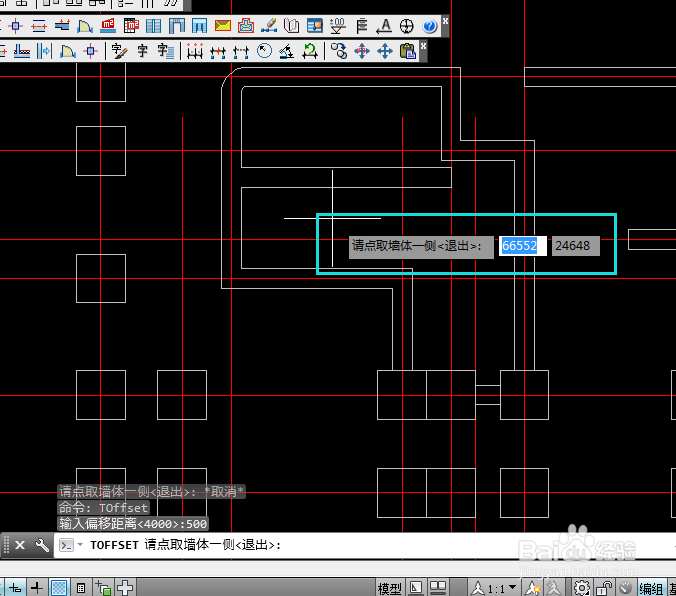
Task: Open the blue help question mark icon
Action: point(429,26)
